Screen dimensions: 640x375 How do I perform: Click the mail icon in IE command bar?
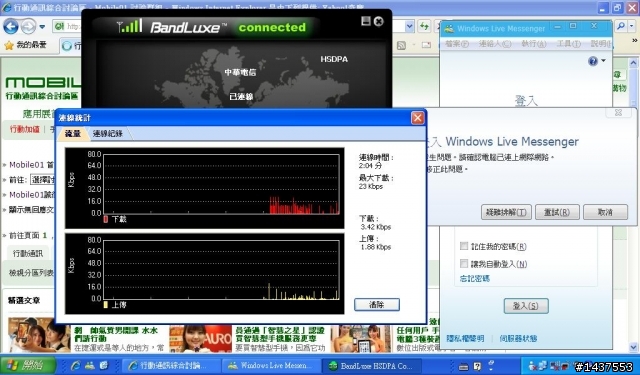[x=426, y=45]
